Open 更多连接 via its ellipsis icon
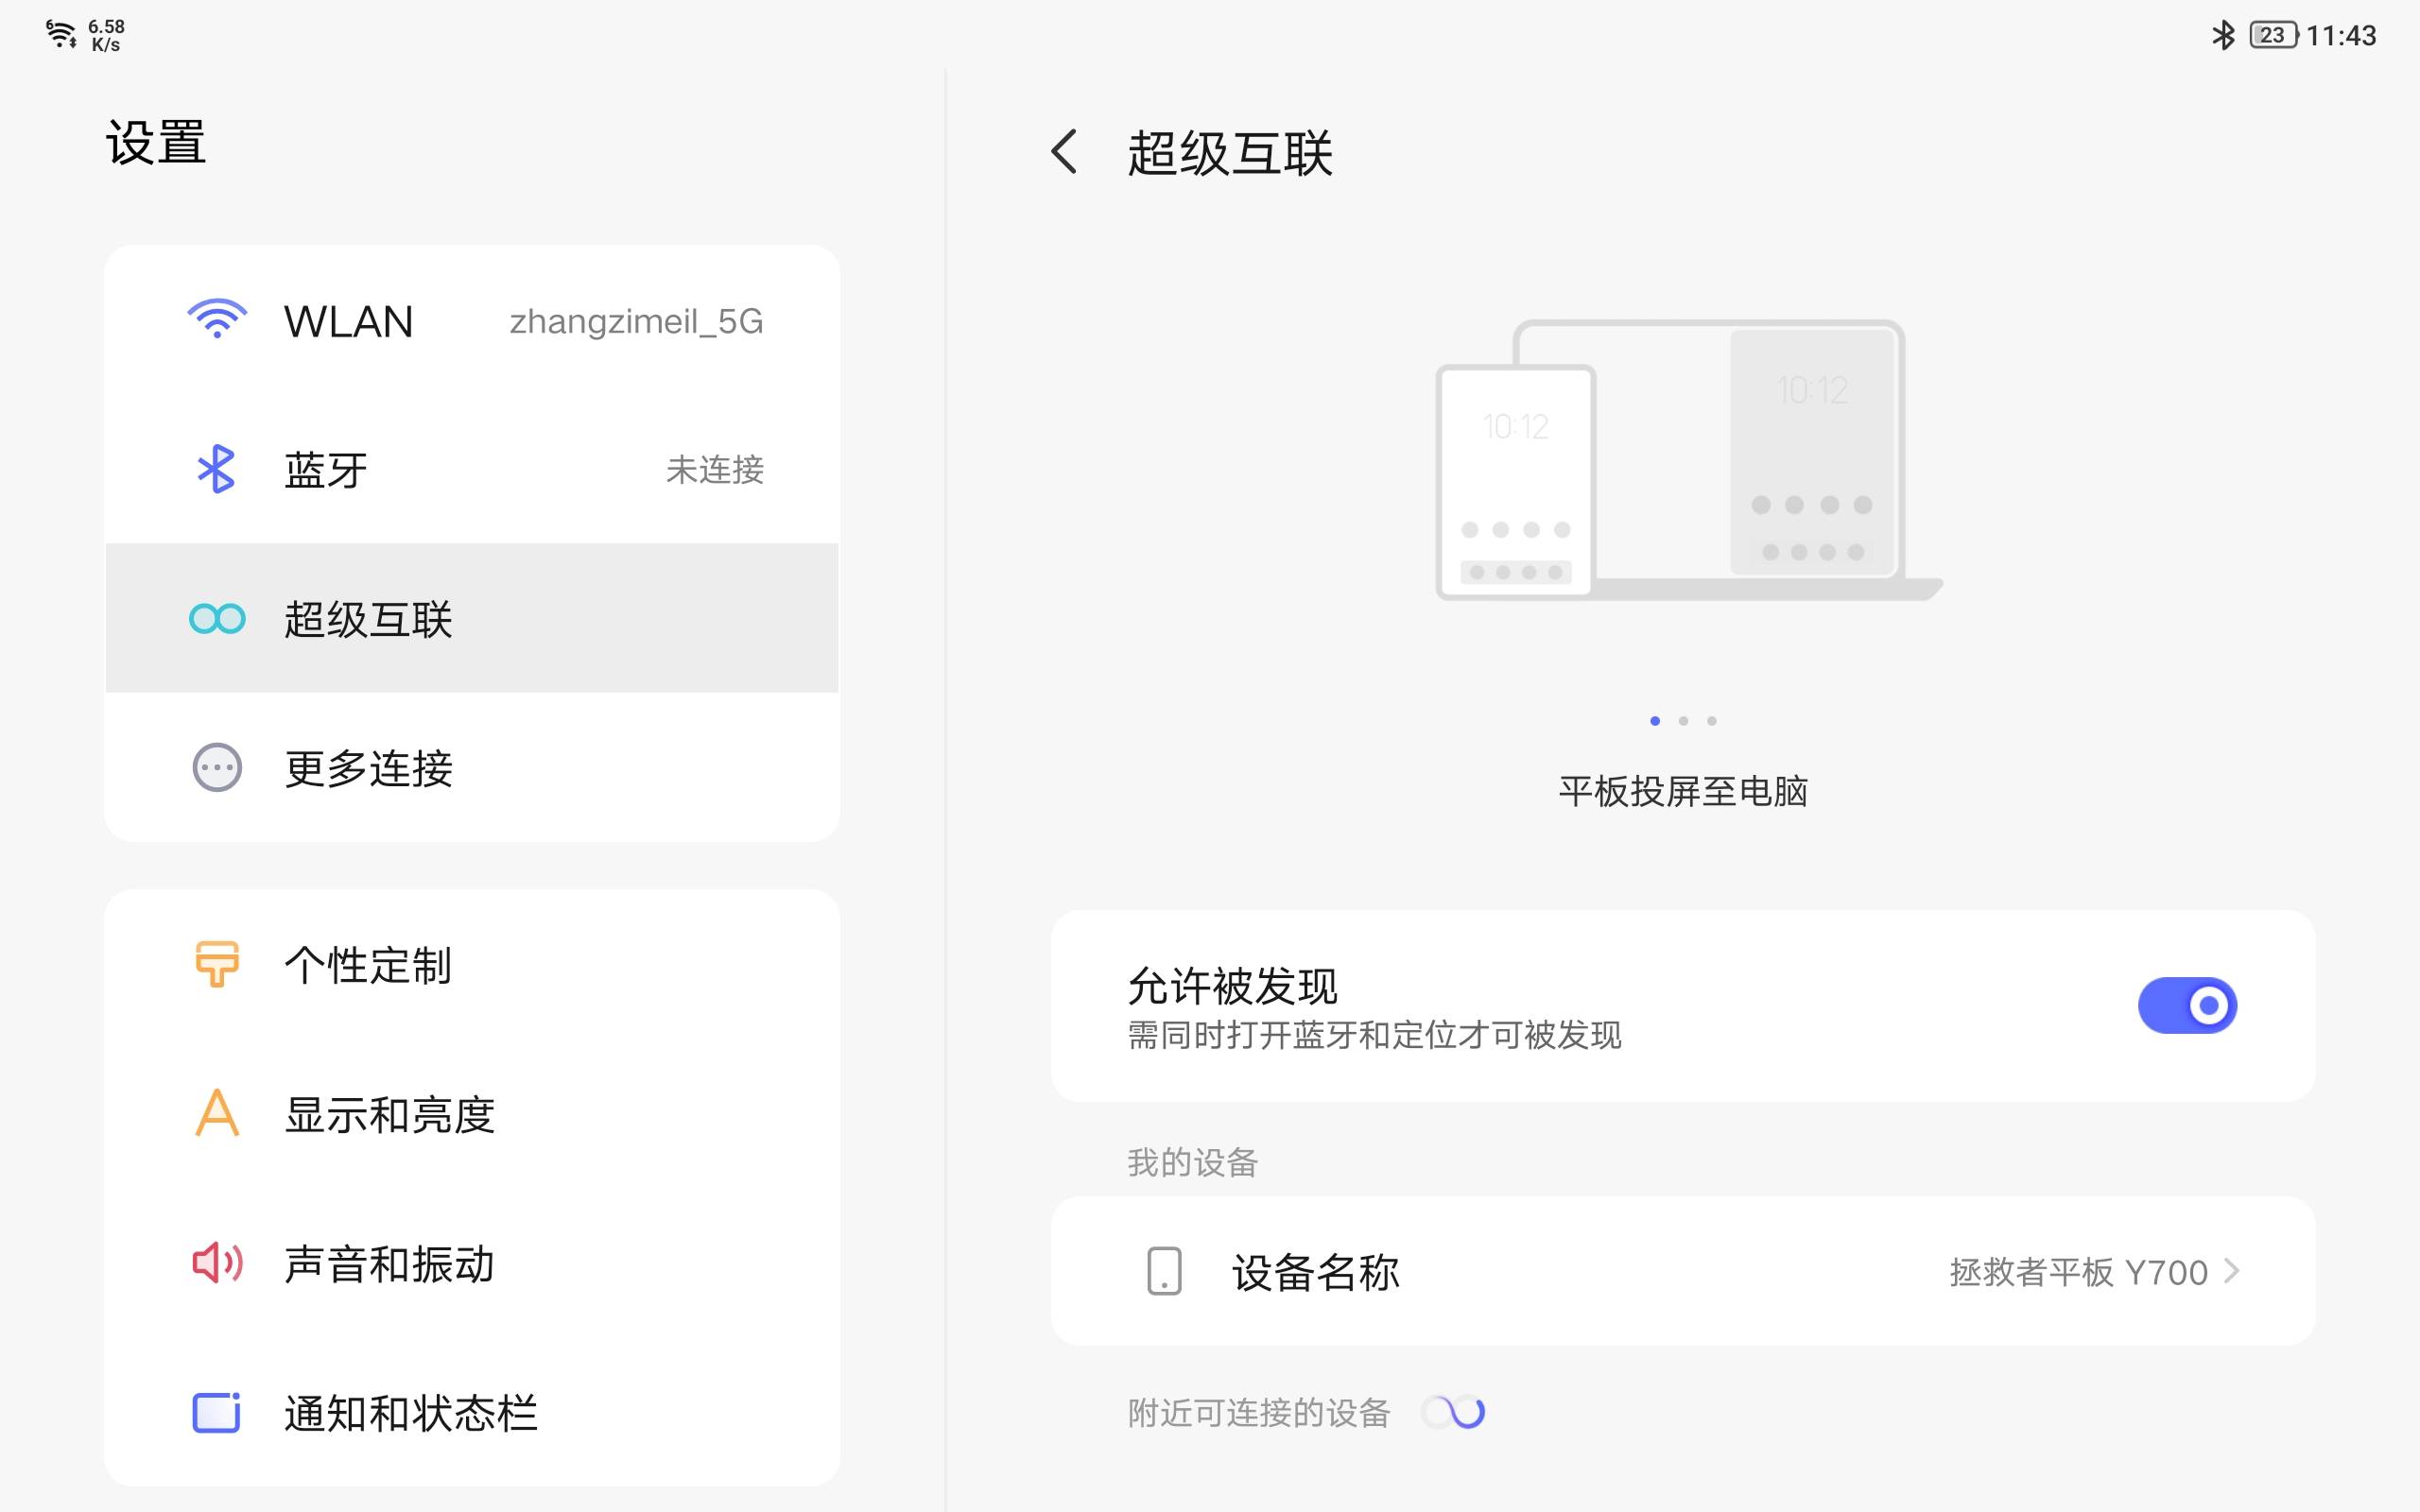Image resolution: width=2420 pixels, height=1512 pixels. tap(215, 768)
